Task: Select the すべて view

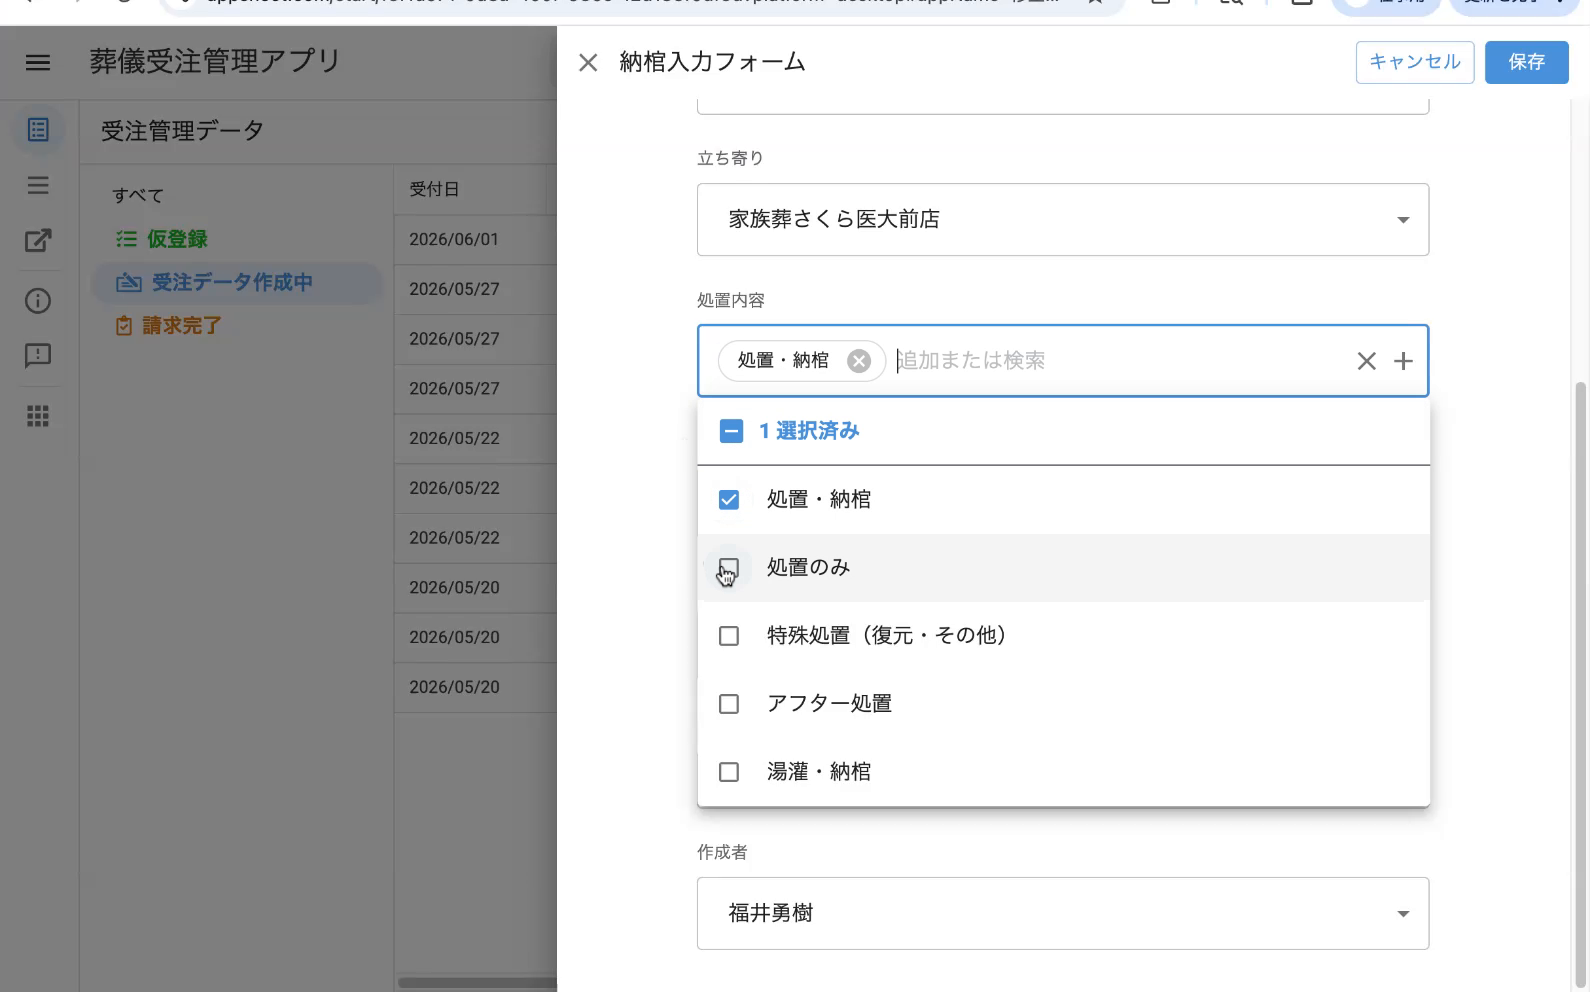Action: tap(138, 195)
